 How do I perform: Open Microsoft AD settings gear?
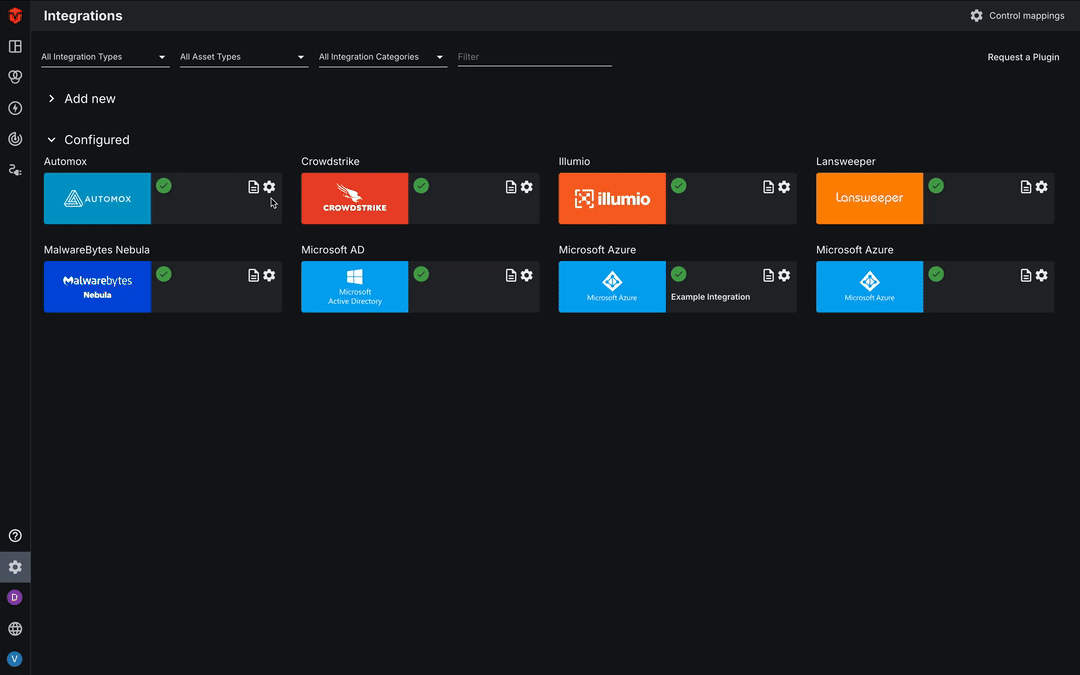tap(527, 275)
